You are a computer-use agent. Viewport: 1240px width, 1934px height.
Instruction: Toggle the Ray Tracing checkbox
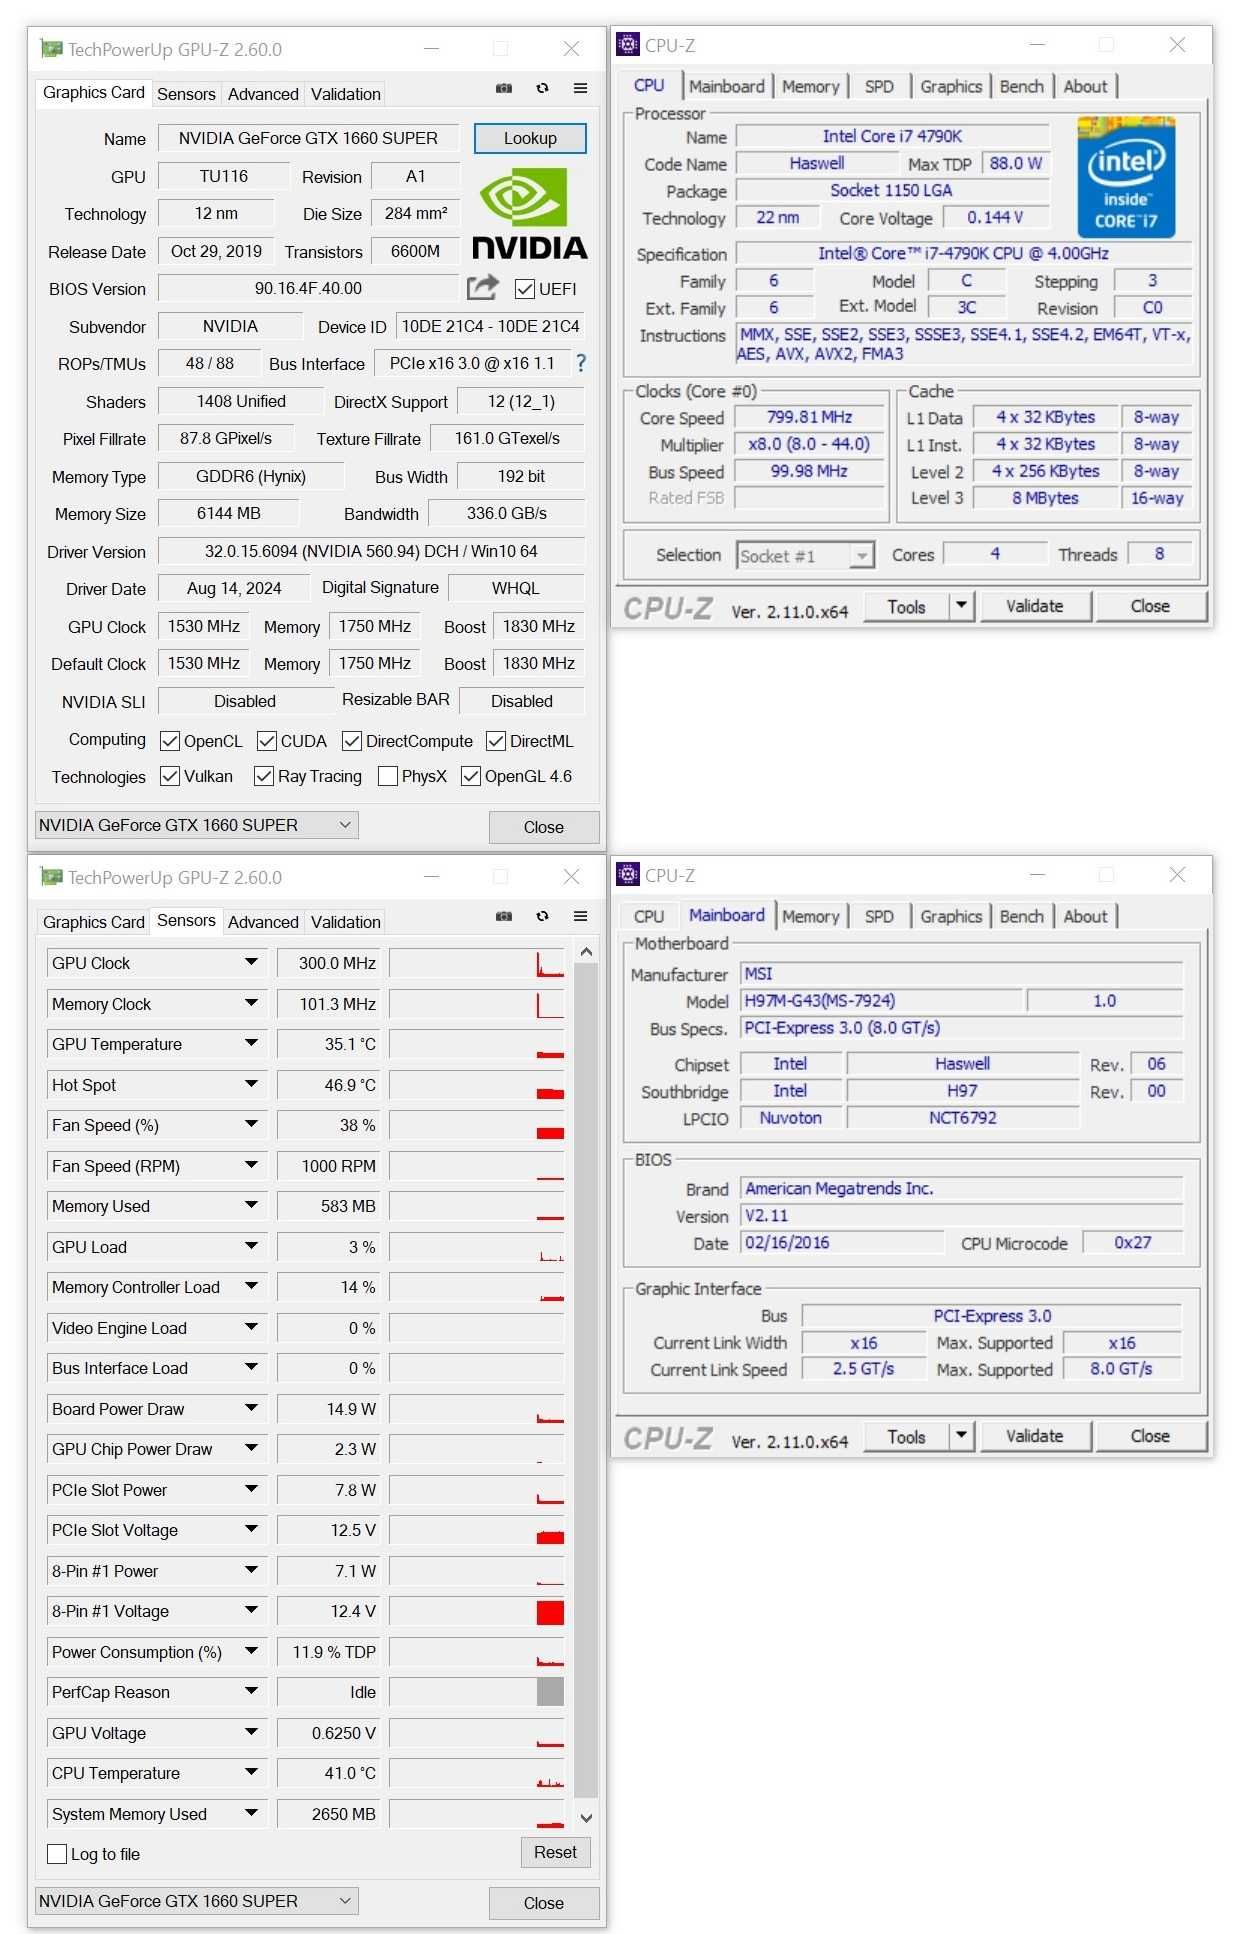tap(264, 776)
